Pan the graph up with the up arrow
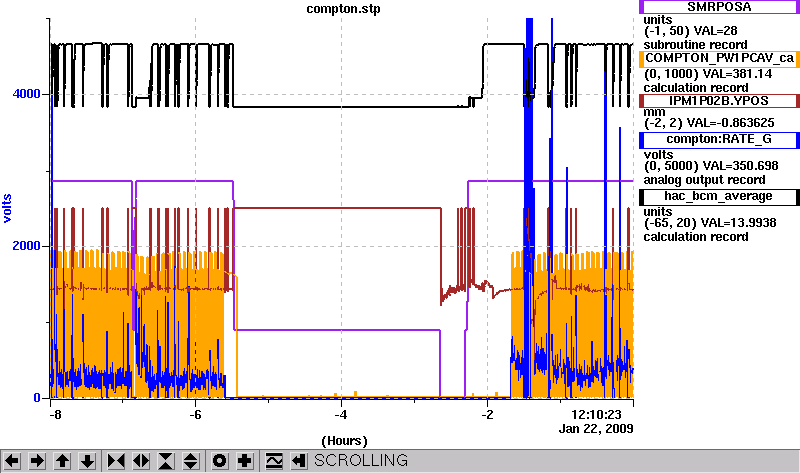800x473 pixels. coord(62,461)
